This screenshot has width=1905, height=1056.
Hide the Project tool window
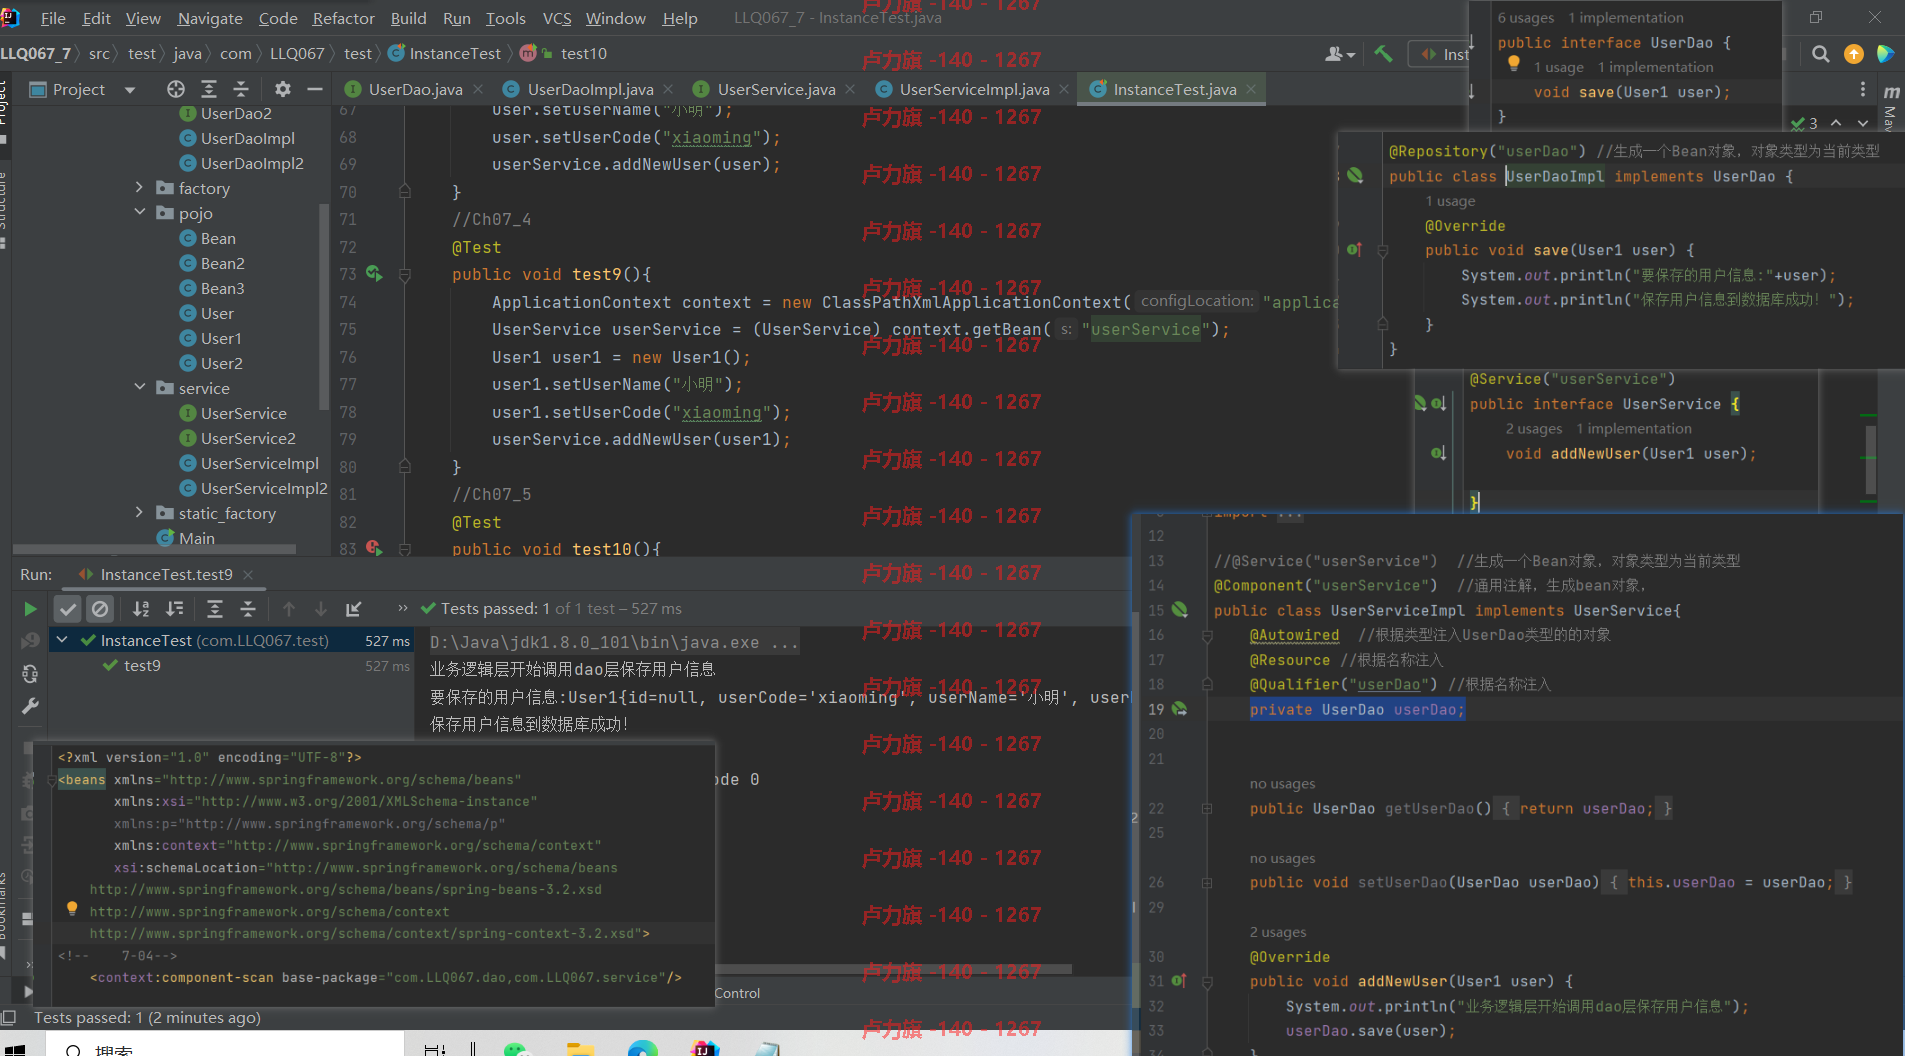pos(315,89)
